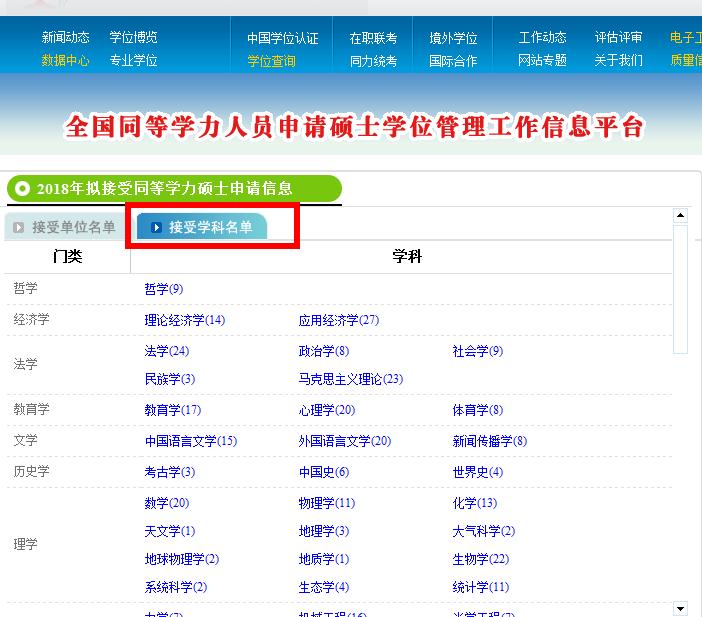Click the 接受学科名单 tab arrow icon
The image size is (702, 617).
click(x=156, y=227)
